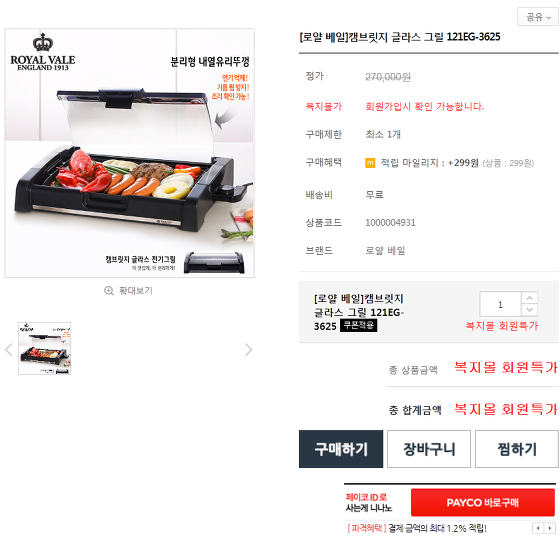560x541 pixels.
Task: Click the 복지몰 회원특가 text under quantity
Action: pos(502,326)
